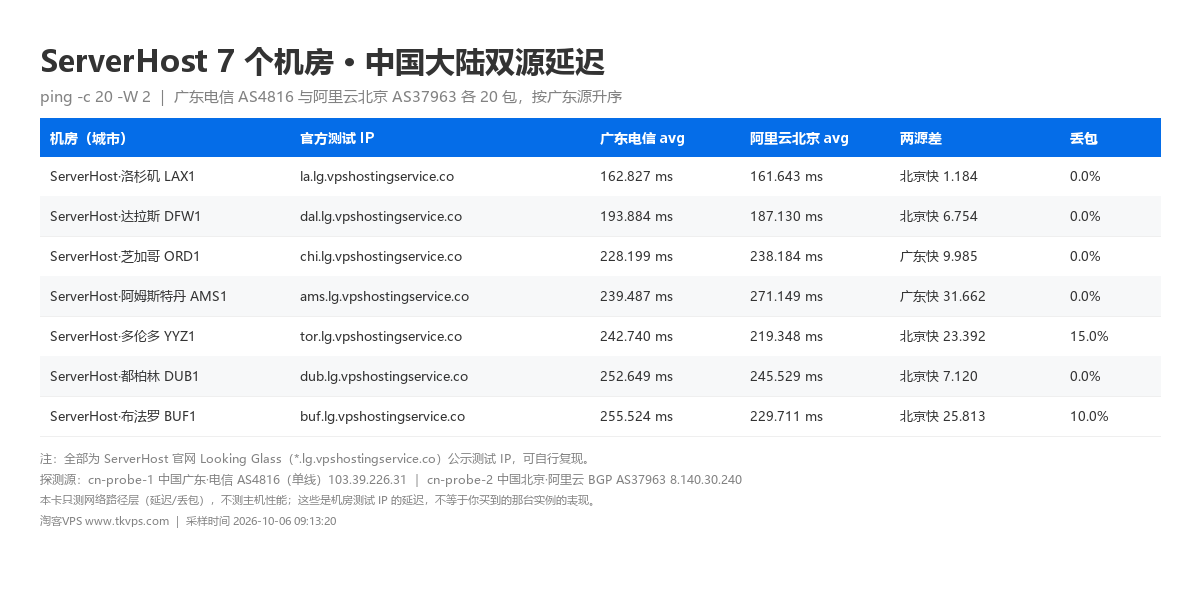
Task: Click the 北京快 6.754 difference cell
Action: pyautogui.click(x=939, y=216)
